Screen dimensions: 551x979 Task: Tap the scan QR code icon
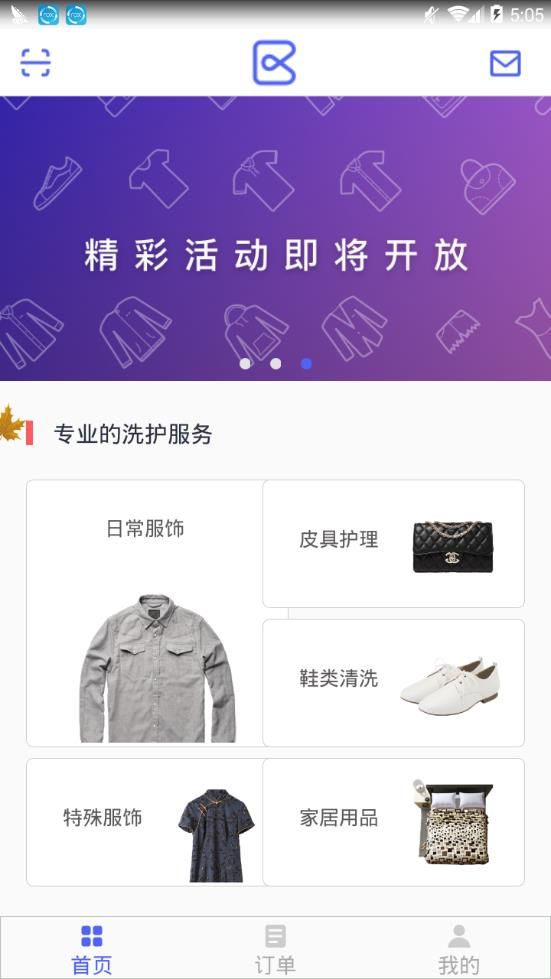click(x=36, y=62)
